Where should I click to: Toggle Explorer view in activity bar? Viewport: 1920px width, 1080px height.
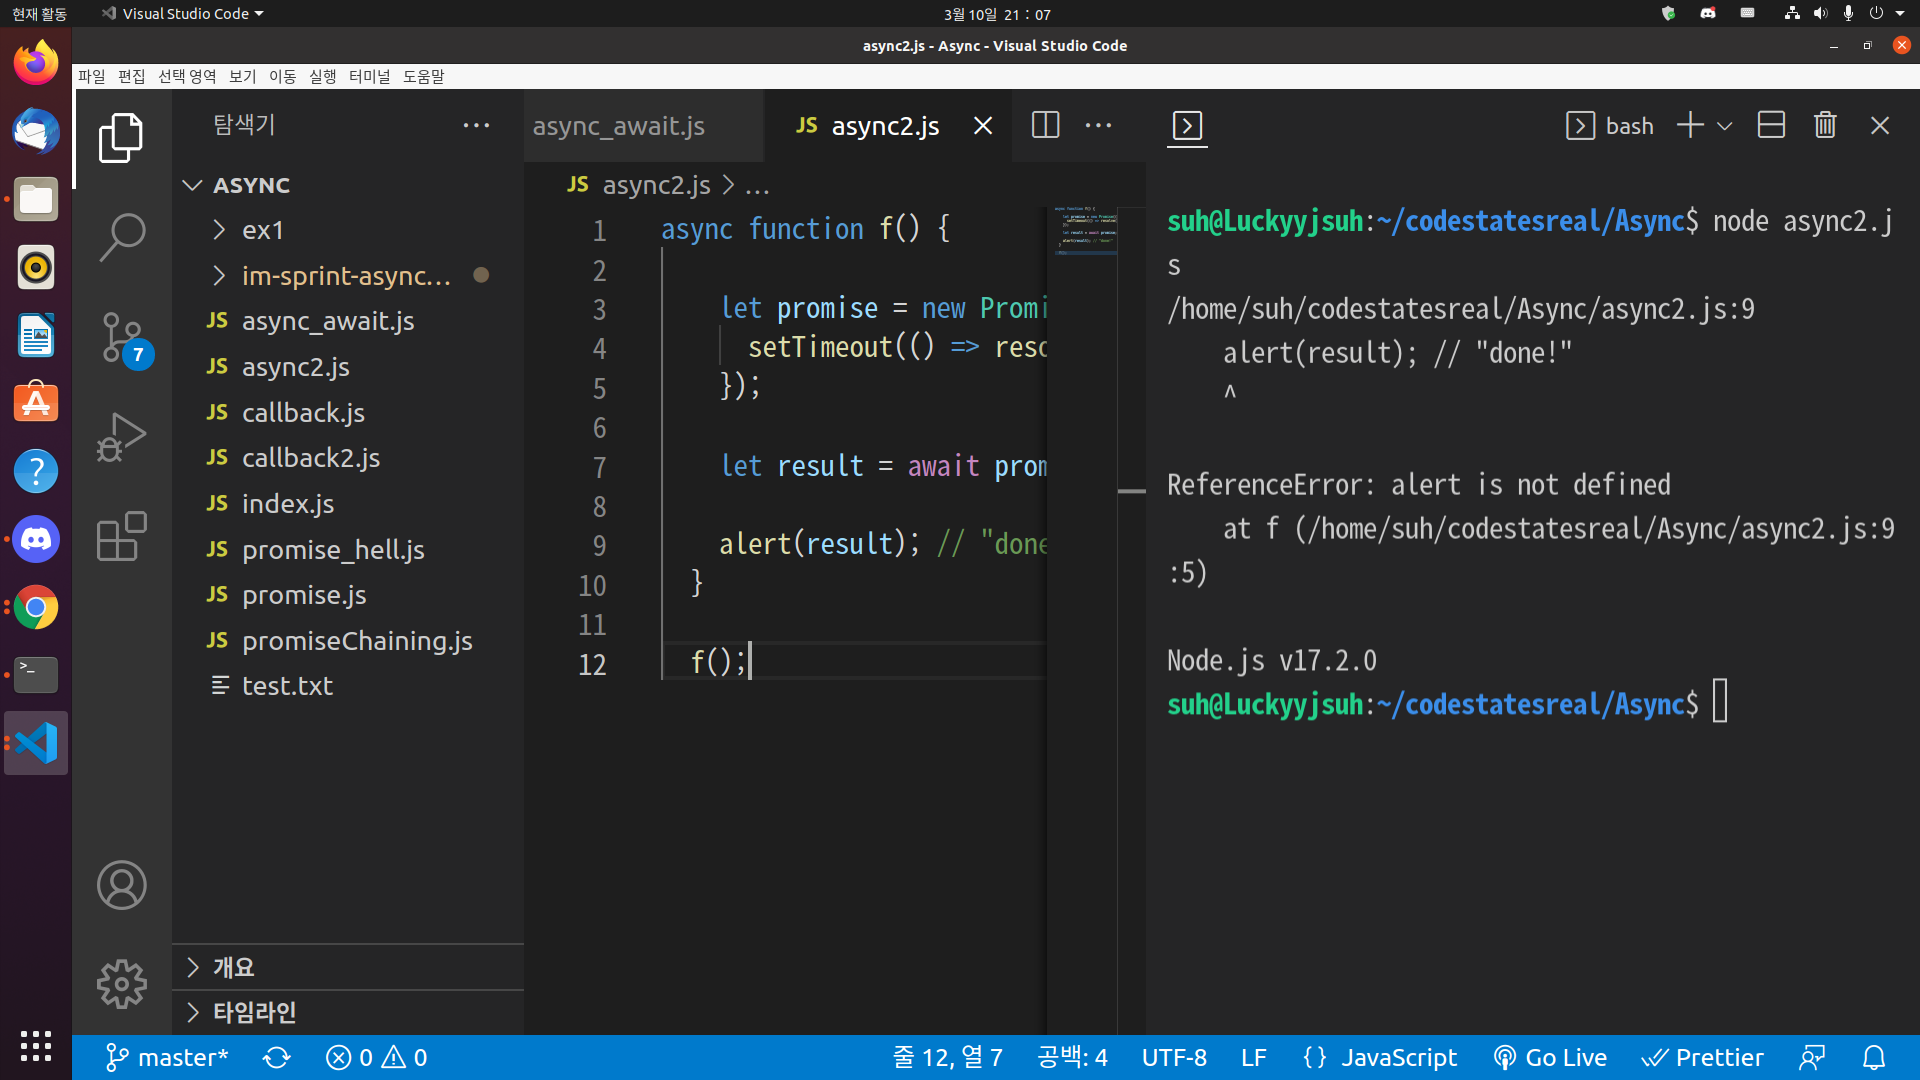122,137
